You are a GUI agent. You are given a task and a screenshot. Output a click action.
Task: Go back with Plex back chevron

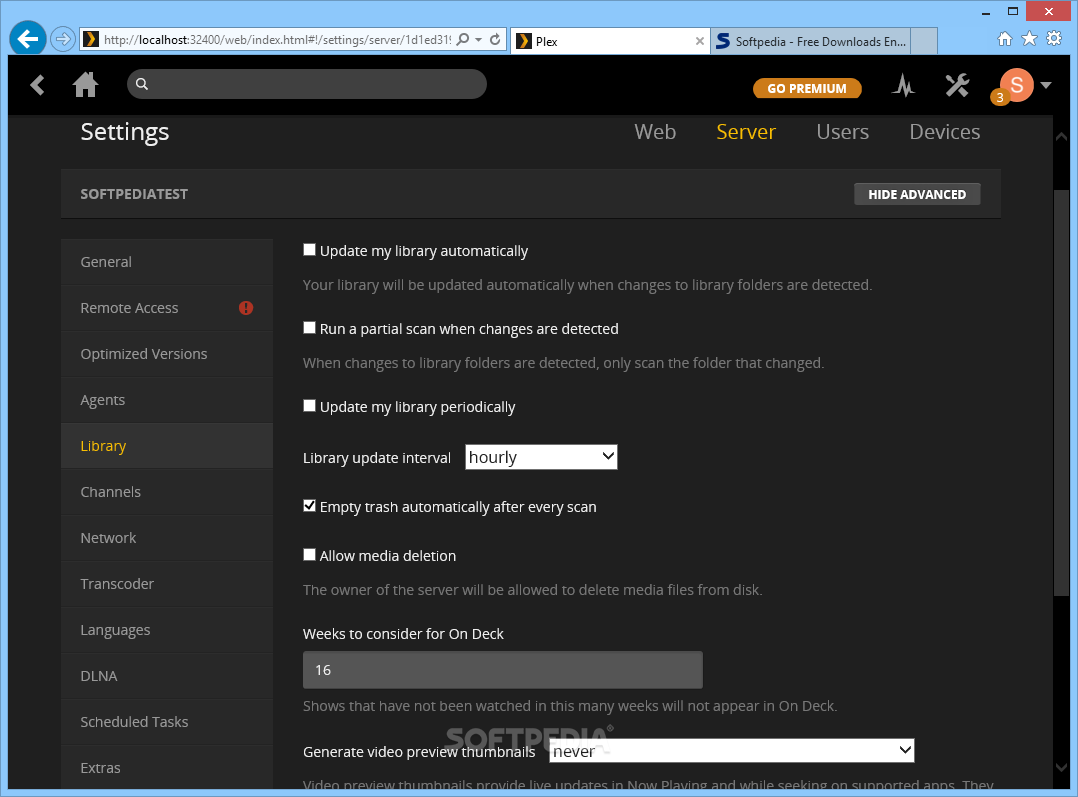37,85
